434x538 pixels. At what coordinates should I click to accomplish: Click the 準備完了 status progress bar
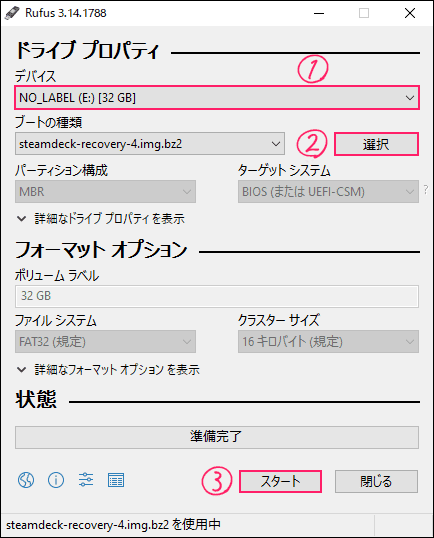(x=217, y=437)
